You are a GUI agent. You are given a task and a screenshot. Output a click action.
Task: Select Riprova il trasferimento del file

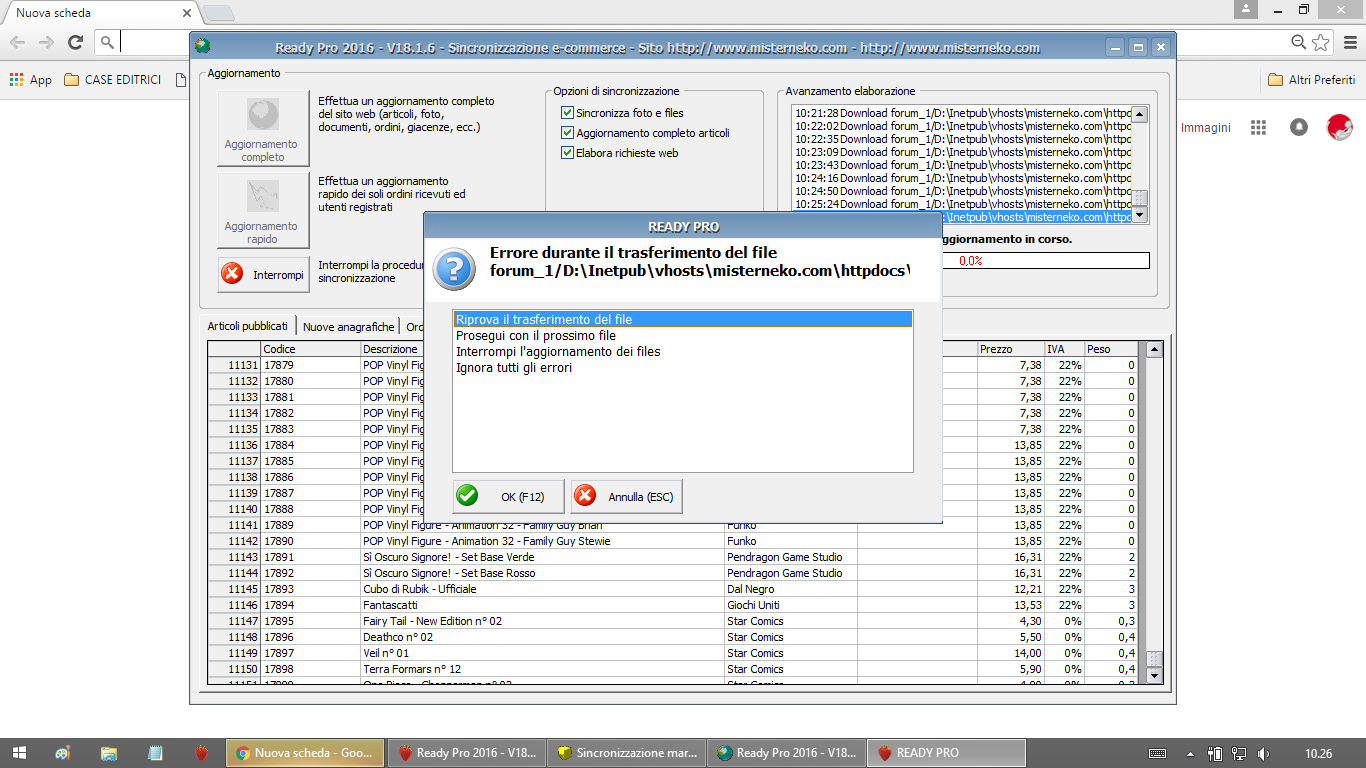[x=683, y=320]
